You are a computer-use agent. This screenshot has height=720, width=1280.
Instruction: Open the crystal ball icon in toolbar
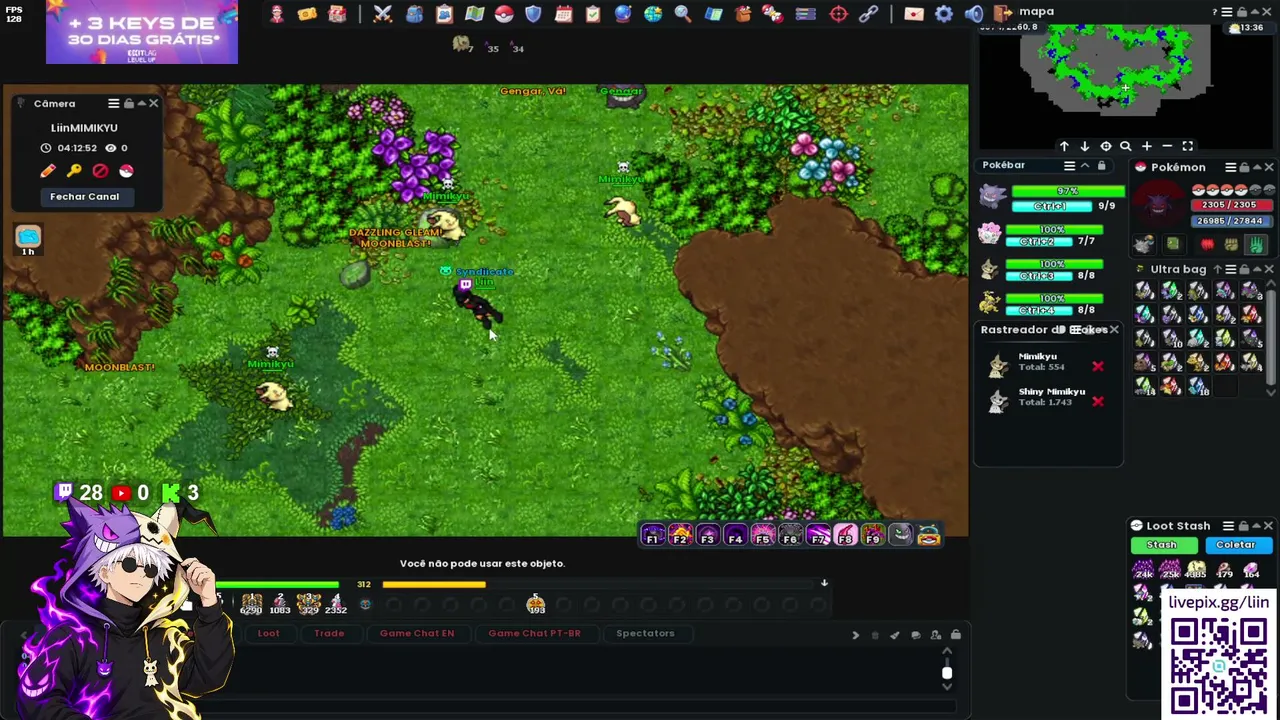pos(623,14)
